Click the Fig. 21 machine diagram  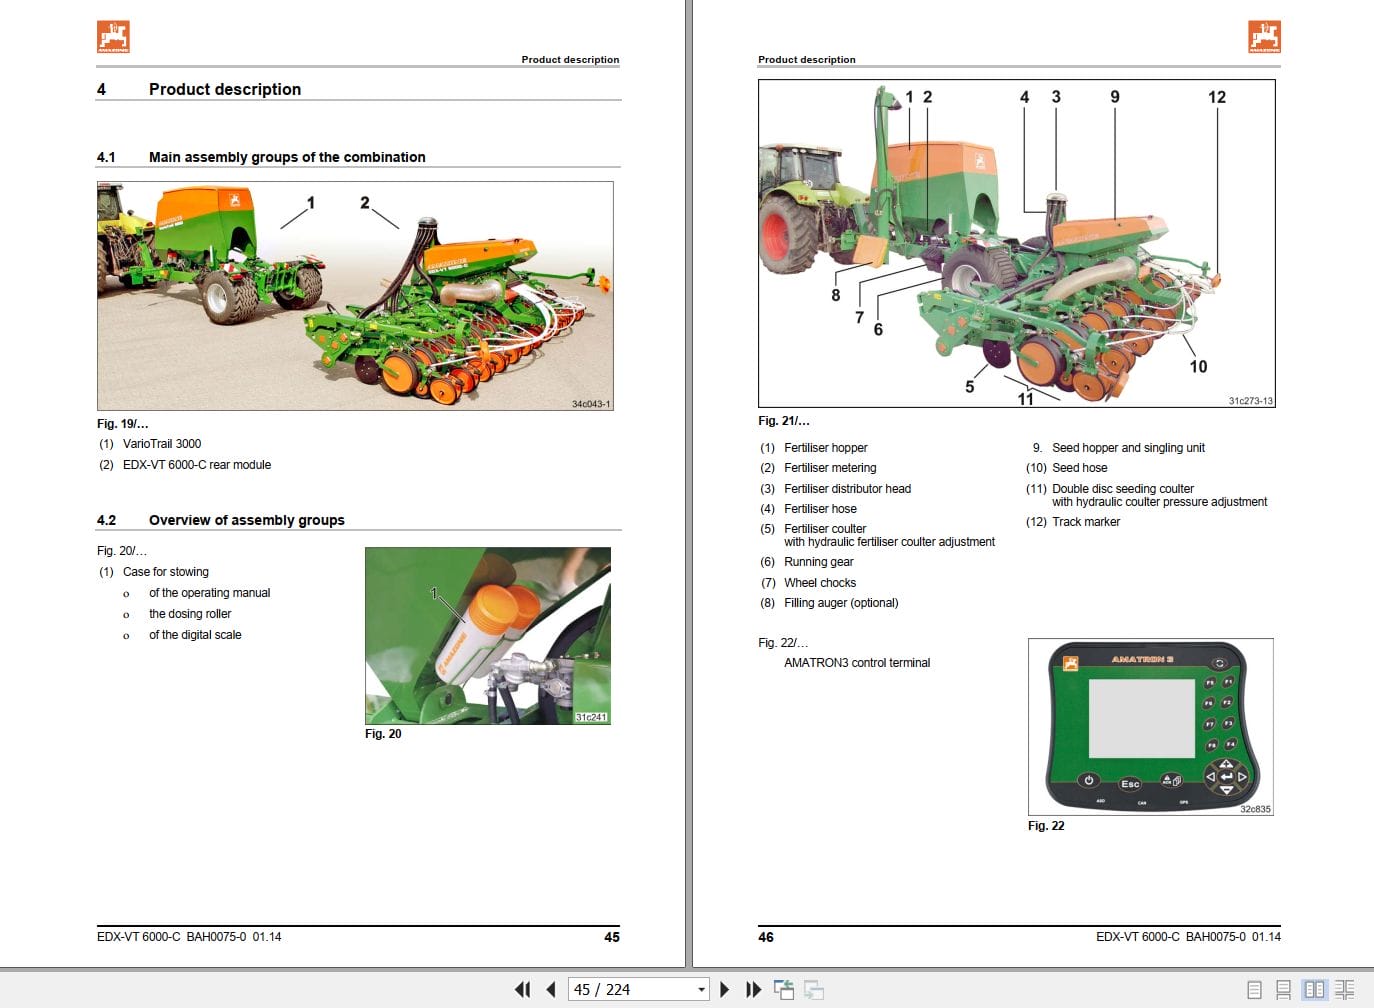1017,243
